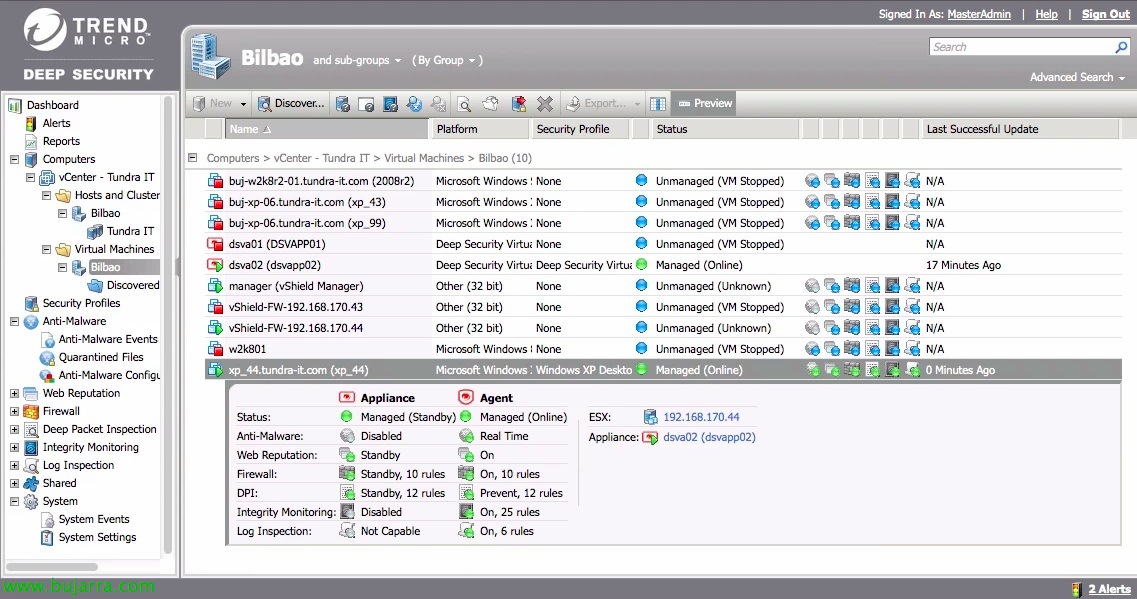1137x599 pixels.
Task: Click the MasterAdmin account link
Action: coord(979,15)
